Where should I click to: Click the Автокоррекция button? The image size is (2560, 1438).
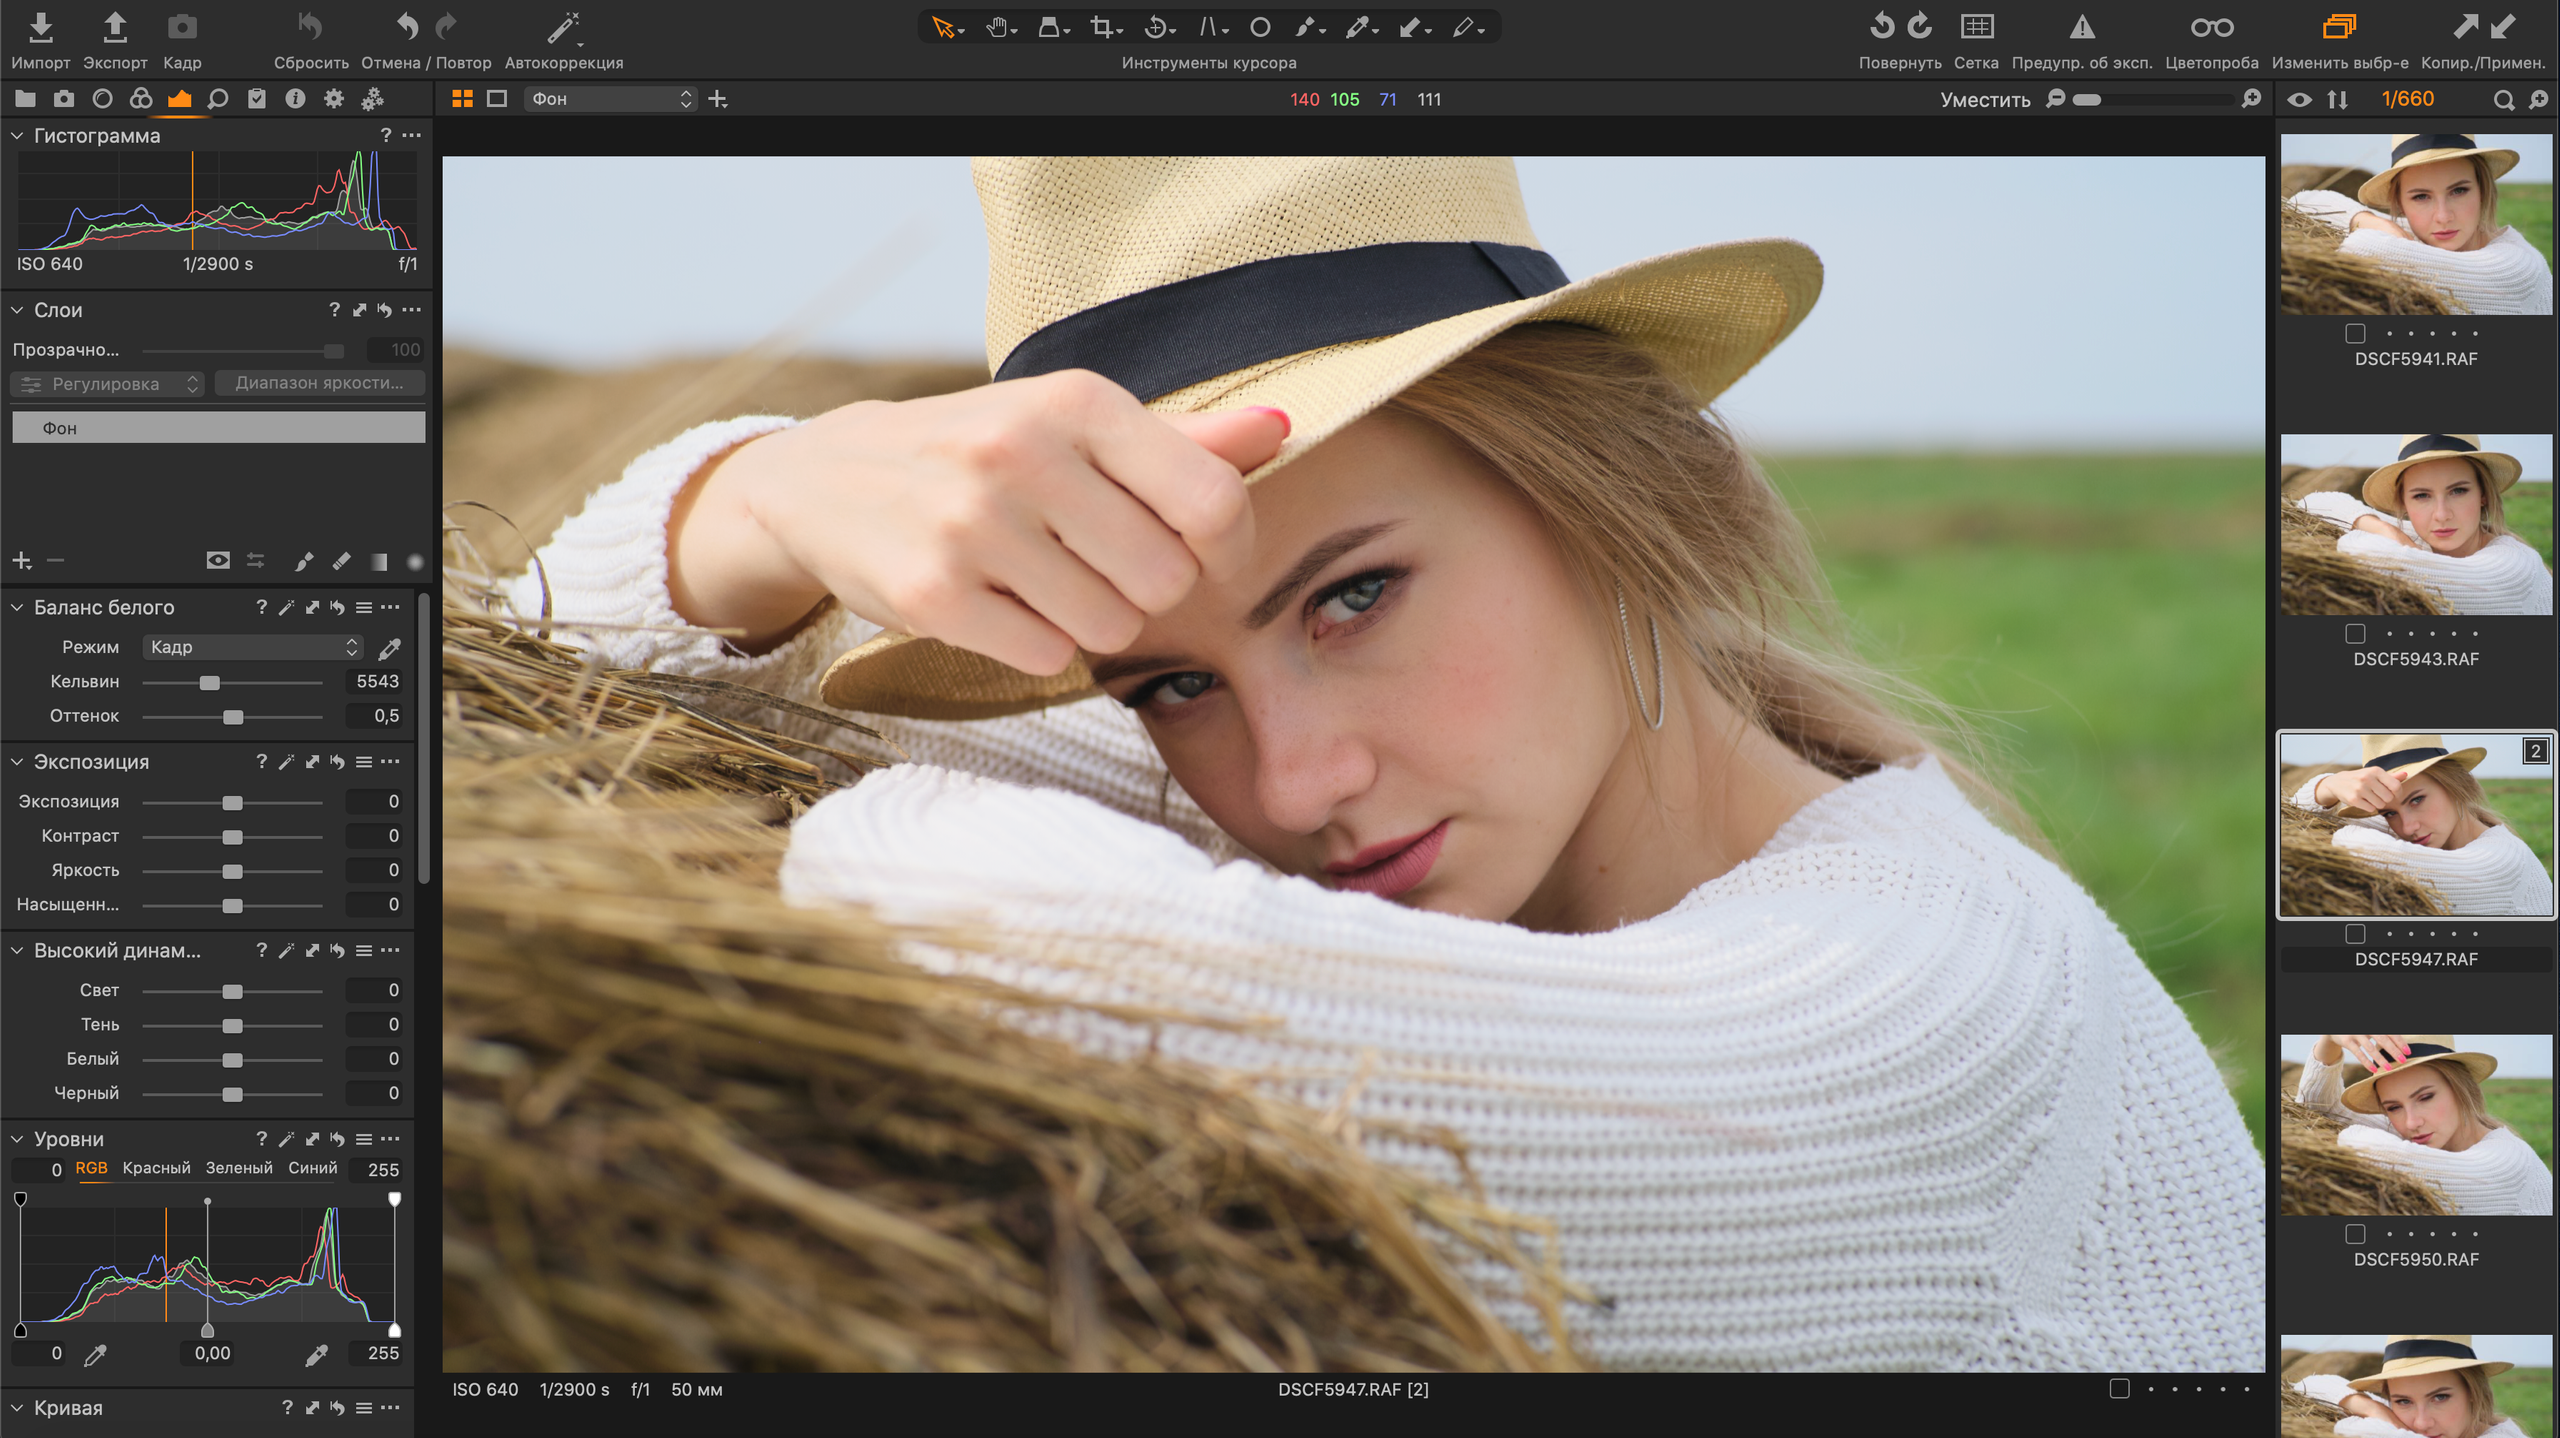(564, 38)
